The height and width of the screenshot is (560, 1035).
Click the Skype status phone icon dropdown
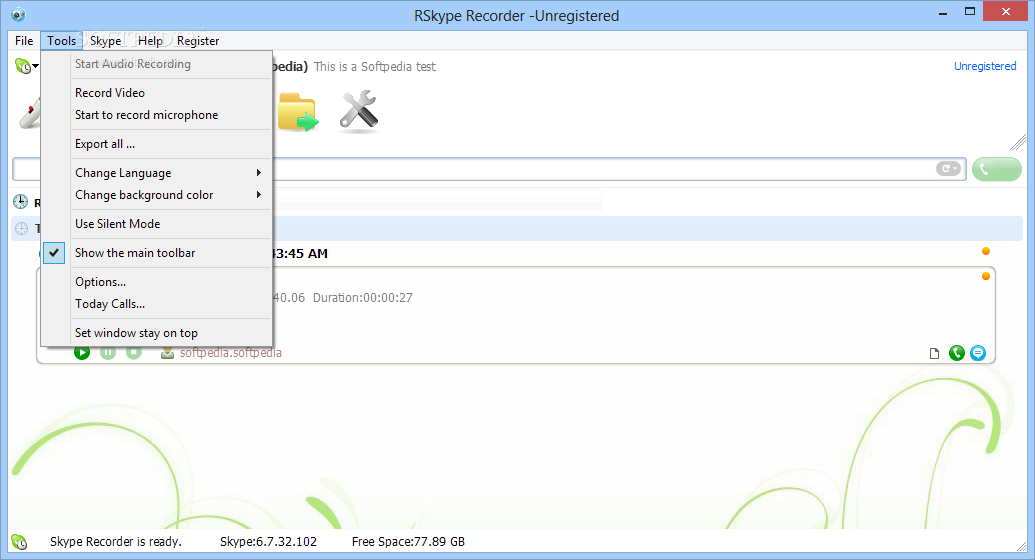(x=26, y=66)
